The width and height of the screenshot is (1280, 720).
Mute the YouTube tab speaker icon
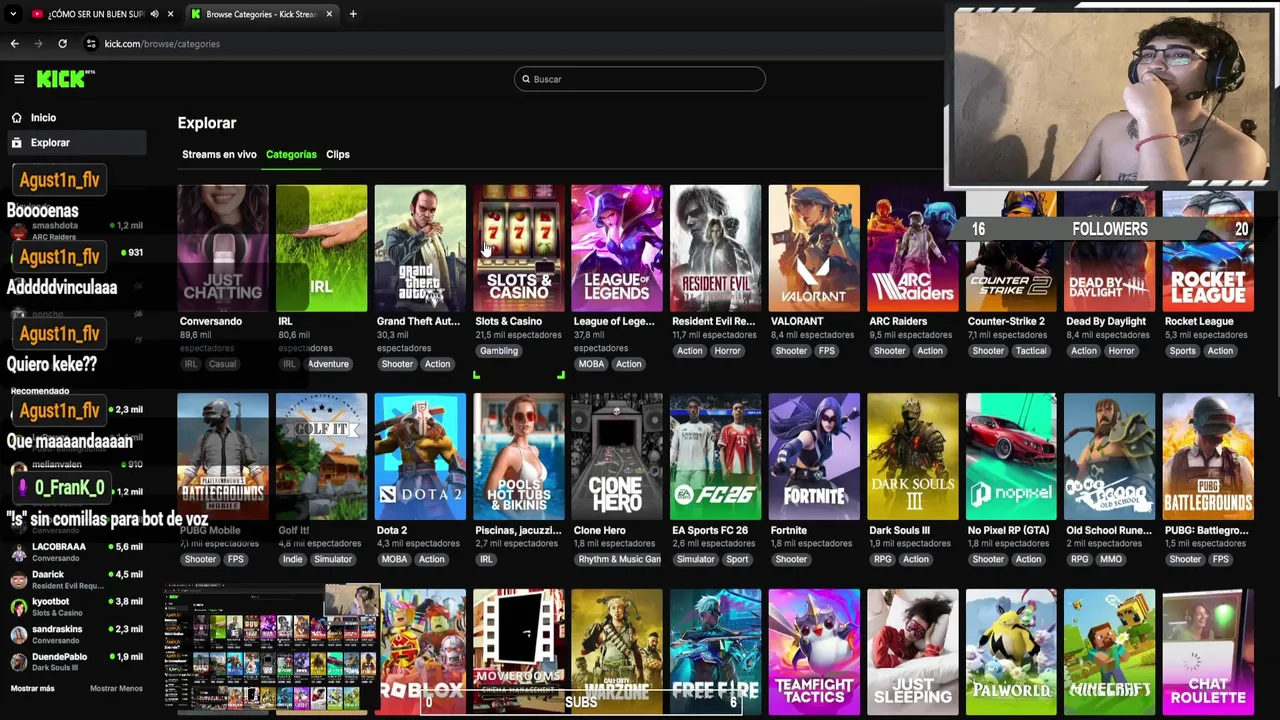tap(154, 14)
